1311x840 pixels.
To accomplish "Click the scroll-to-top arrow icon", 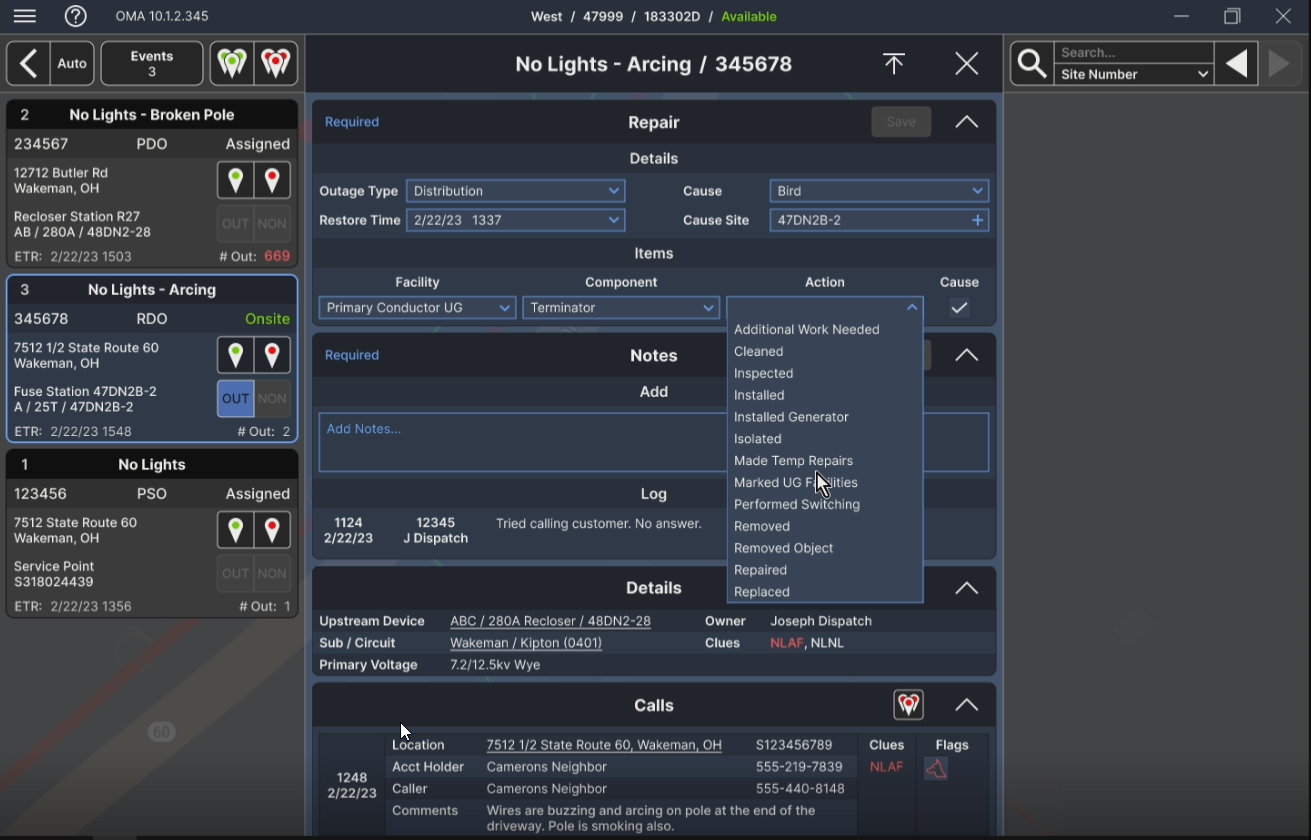I will point(894,64).
